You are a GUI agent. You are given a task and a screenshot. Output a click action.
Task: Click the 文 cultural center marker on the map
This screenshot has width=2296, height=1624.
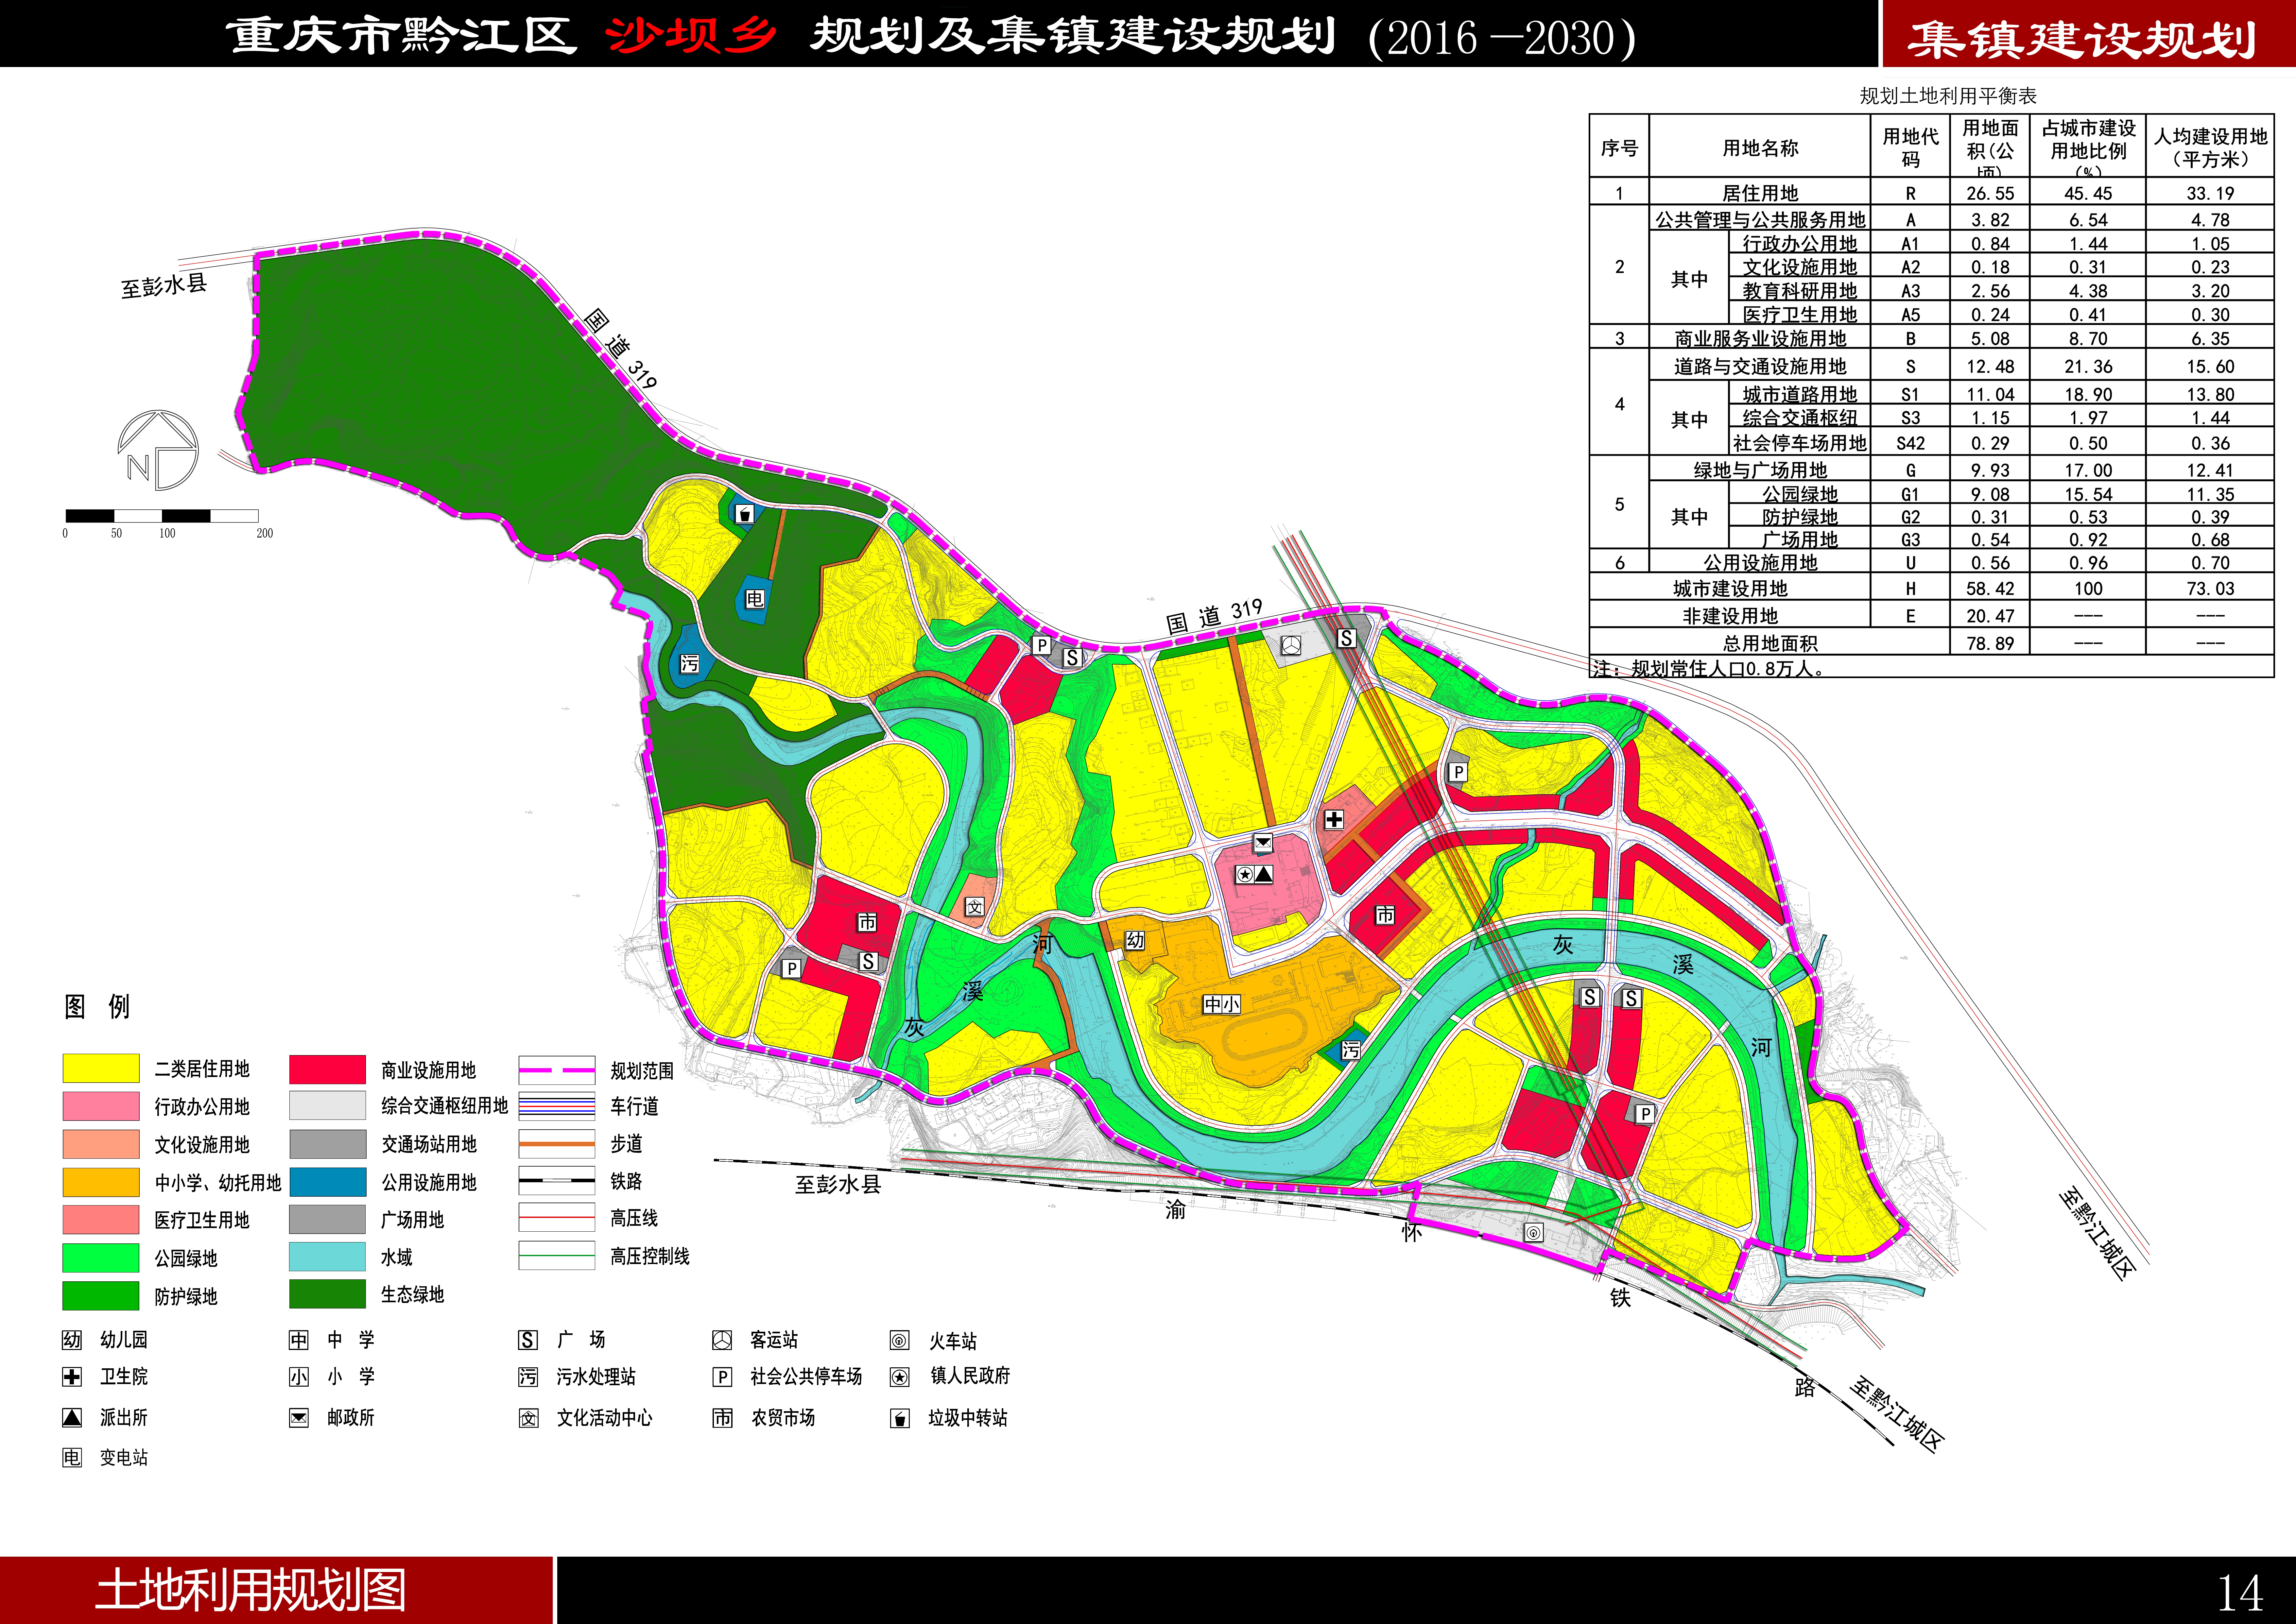pyautogui.click(x=975, y=907)
